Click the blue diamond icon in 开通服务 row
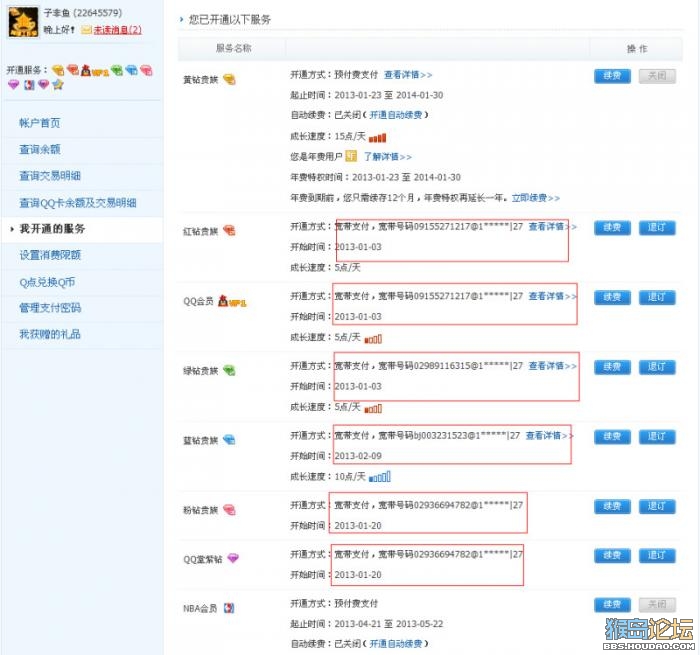 pos(131,70)
